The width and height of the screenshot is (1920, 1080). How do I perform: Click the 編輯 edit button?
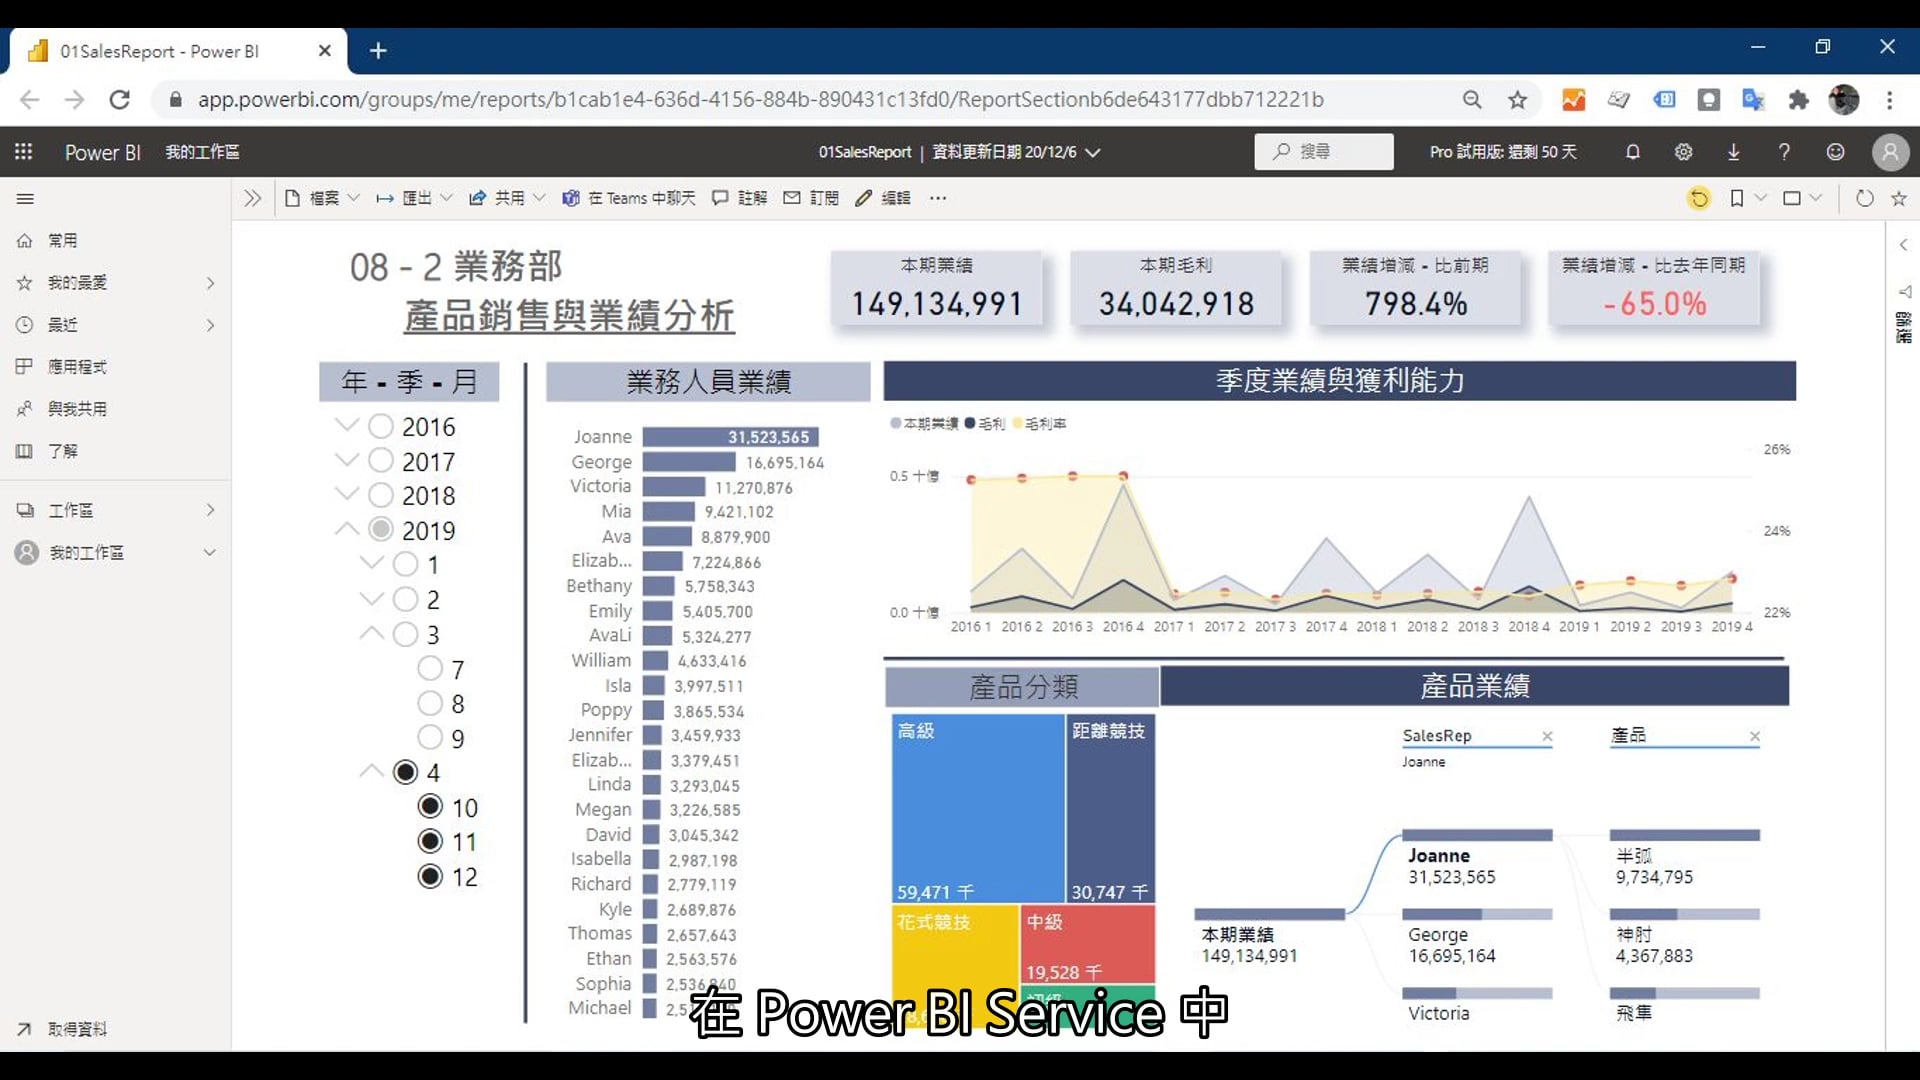(x=883, y=198)
